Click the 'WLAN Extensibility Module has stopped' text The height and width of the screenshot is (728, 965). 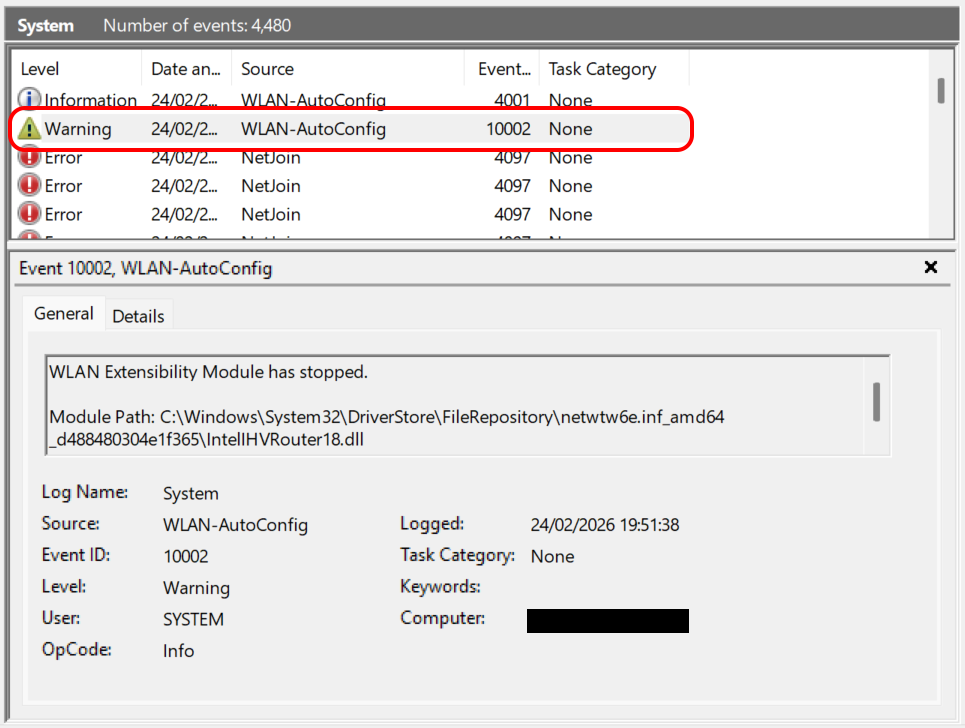coord(209,372)
